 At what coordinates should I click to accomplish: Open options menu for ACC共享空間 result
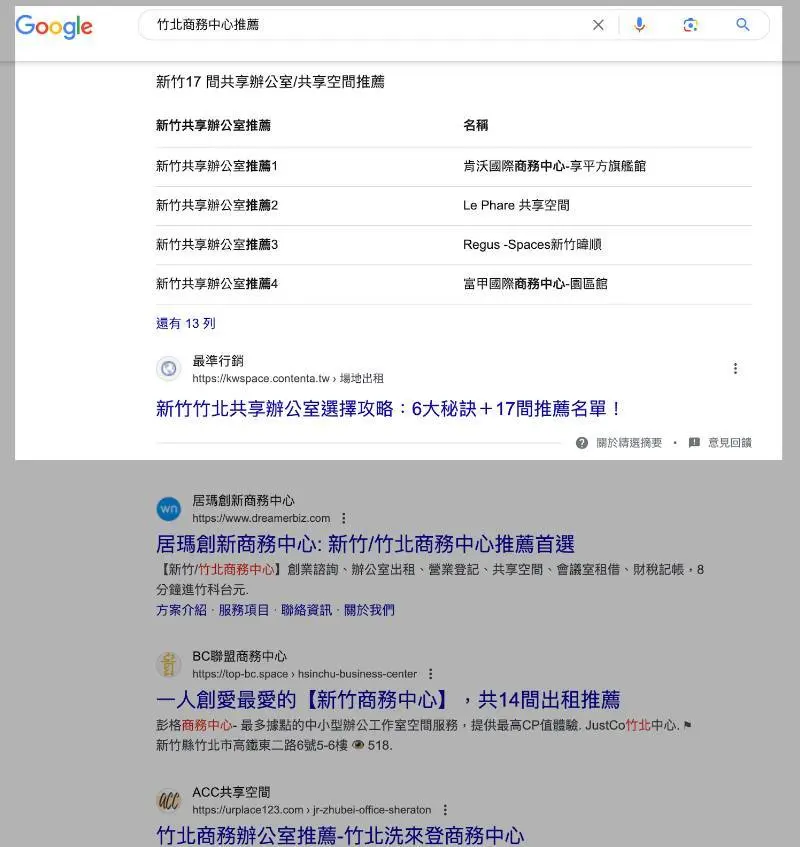tap(445, 810)
